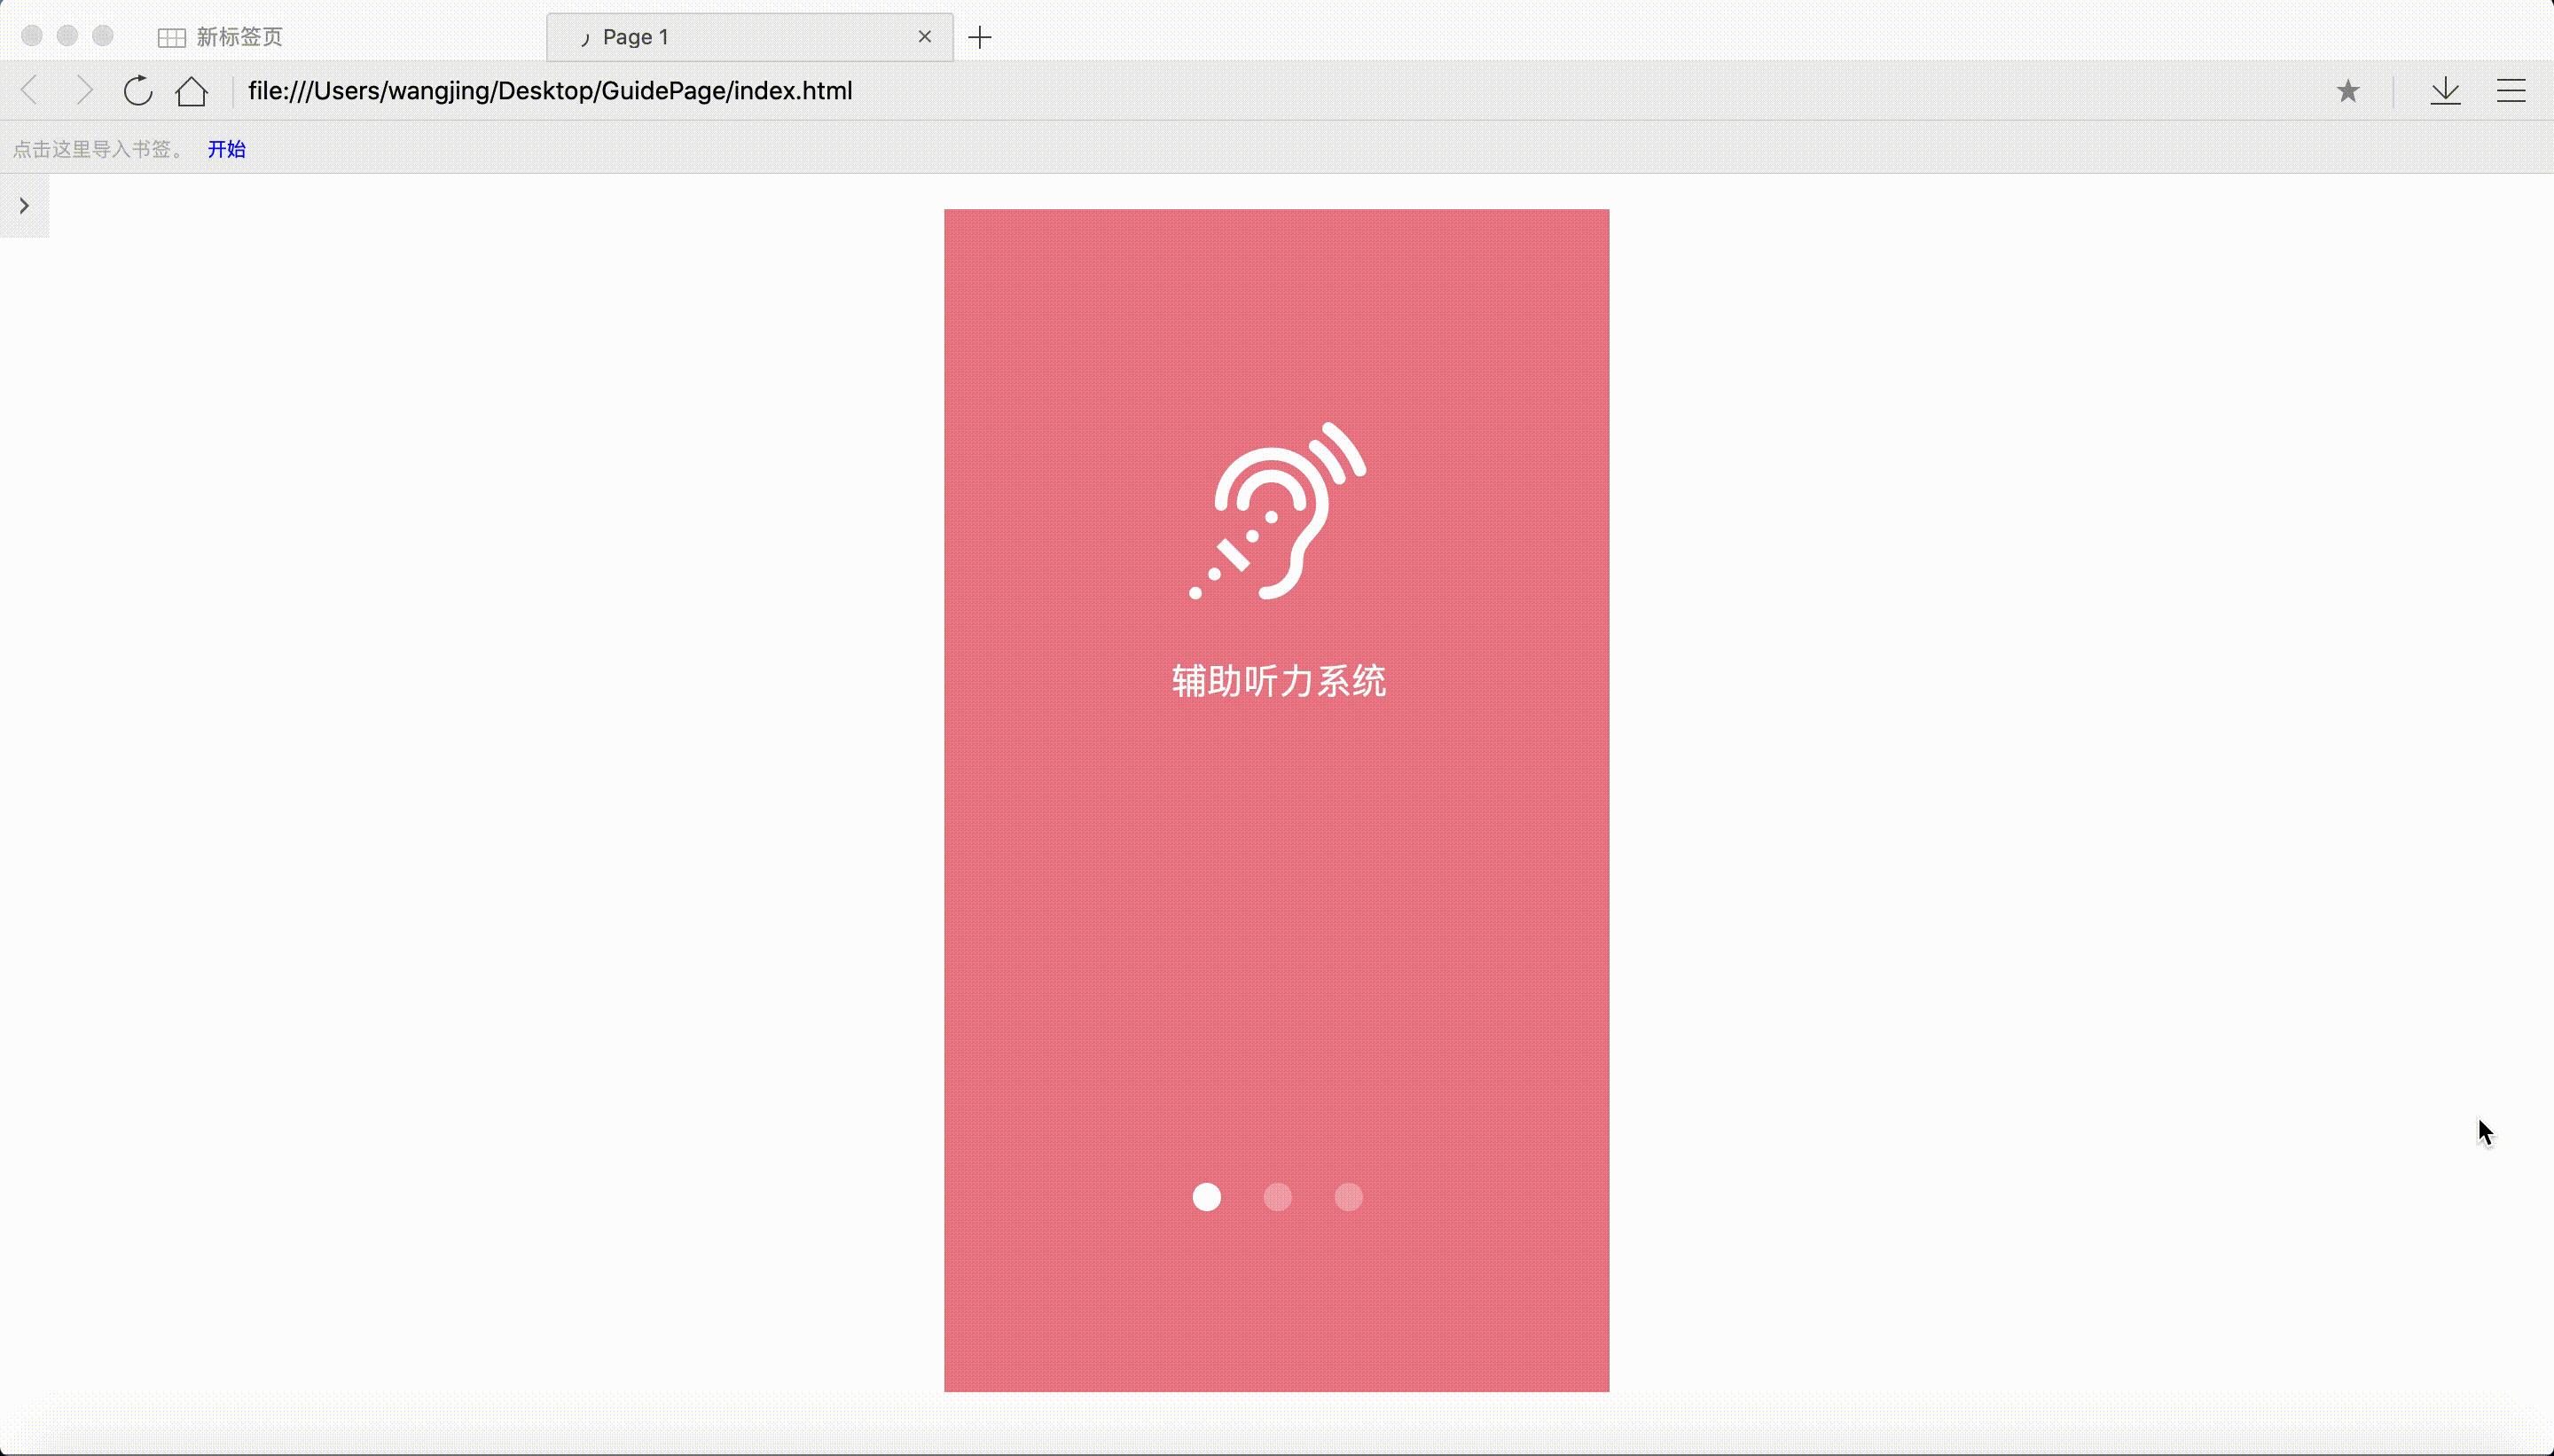Reload the current page
2554x1456 pixels.
point(138,91)
